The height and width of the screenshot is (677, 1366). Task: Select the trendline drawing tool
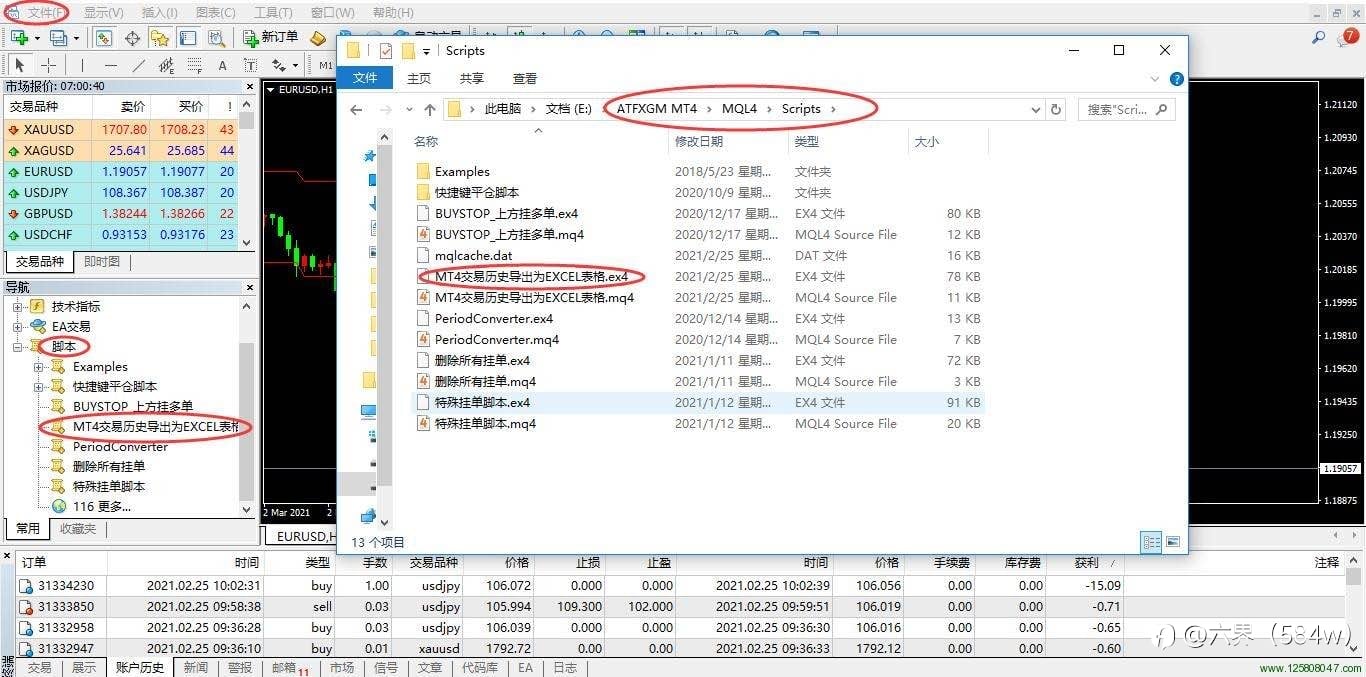140,66
